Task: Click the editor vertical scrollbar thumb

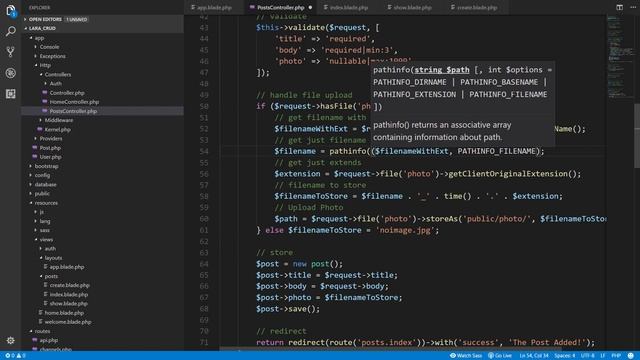Action: pyautogui.click(x=637, y=136)
